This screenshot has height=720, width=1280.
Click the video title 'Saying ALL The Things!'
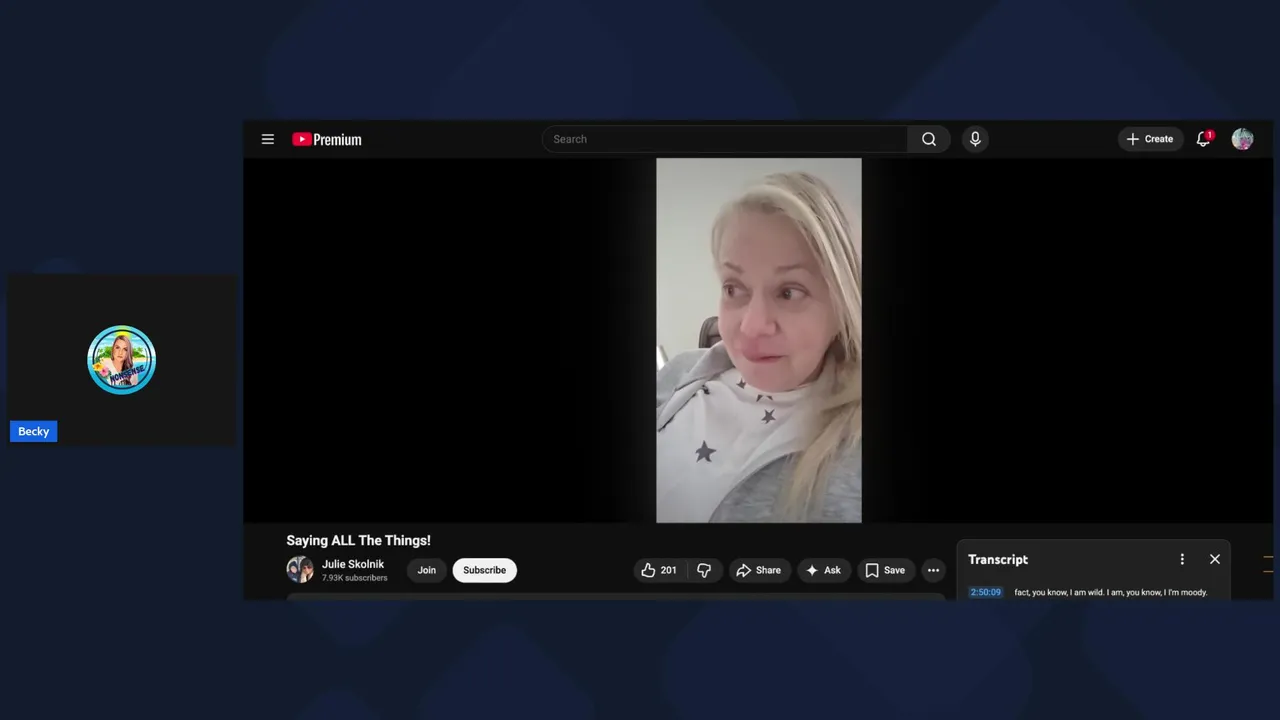click(358, 540)
